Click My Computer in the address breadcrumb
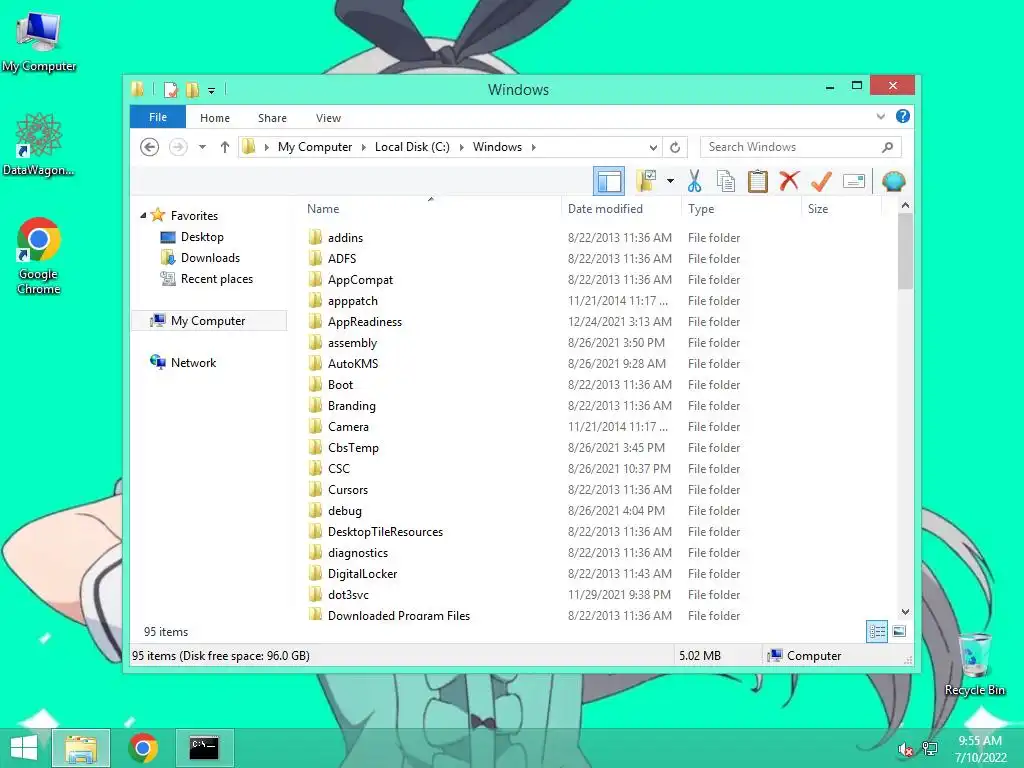The width and height of the screenshot is (1024, 768). 315,147
